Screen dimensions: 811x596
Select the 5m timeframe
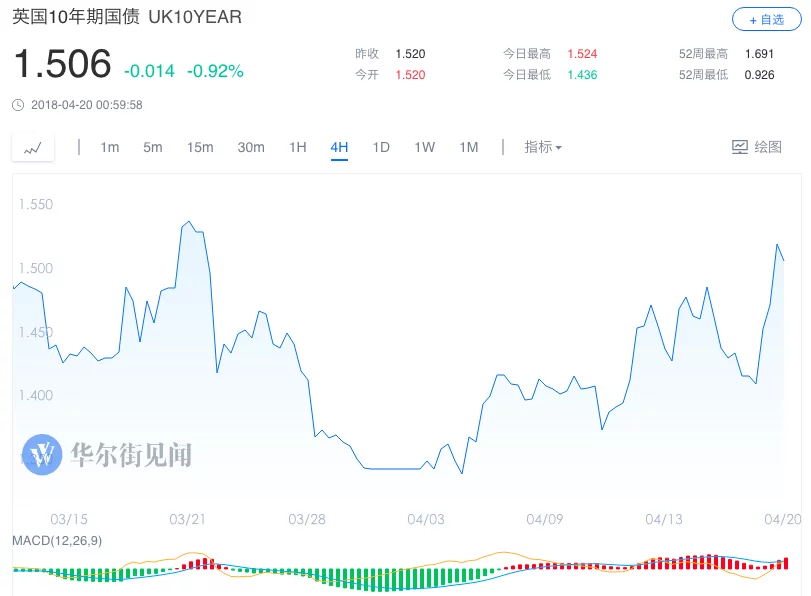(153, 147)
